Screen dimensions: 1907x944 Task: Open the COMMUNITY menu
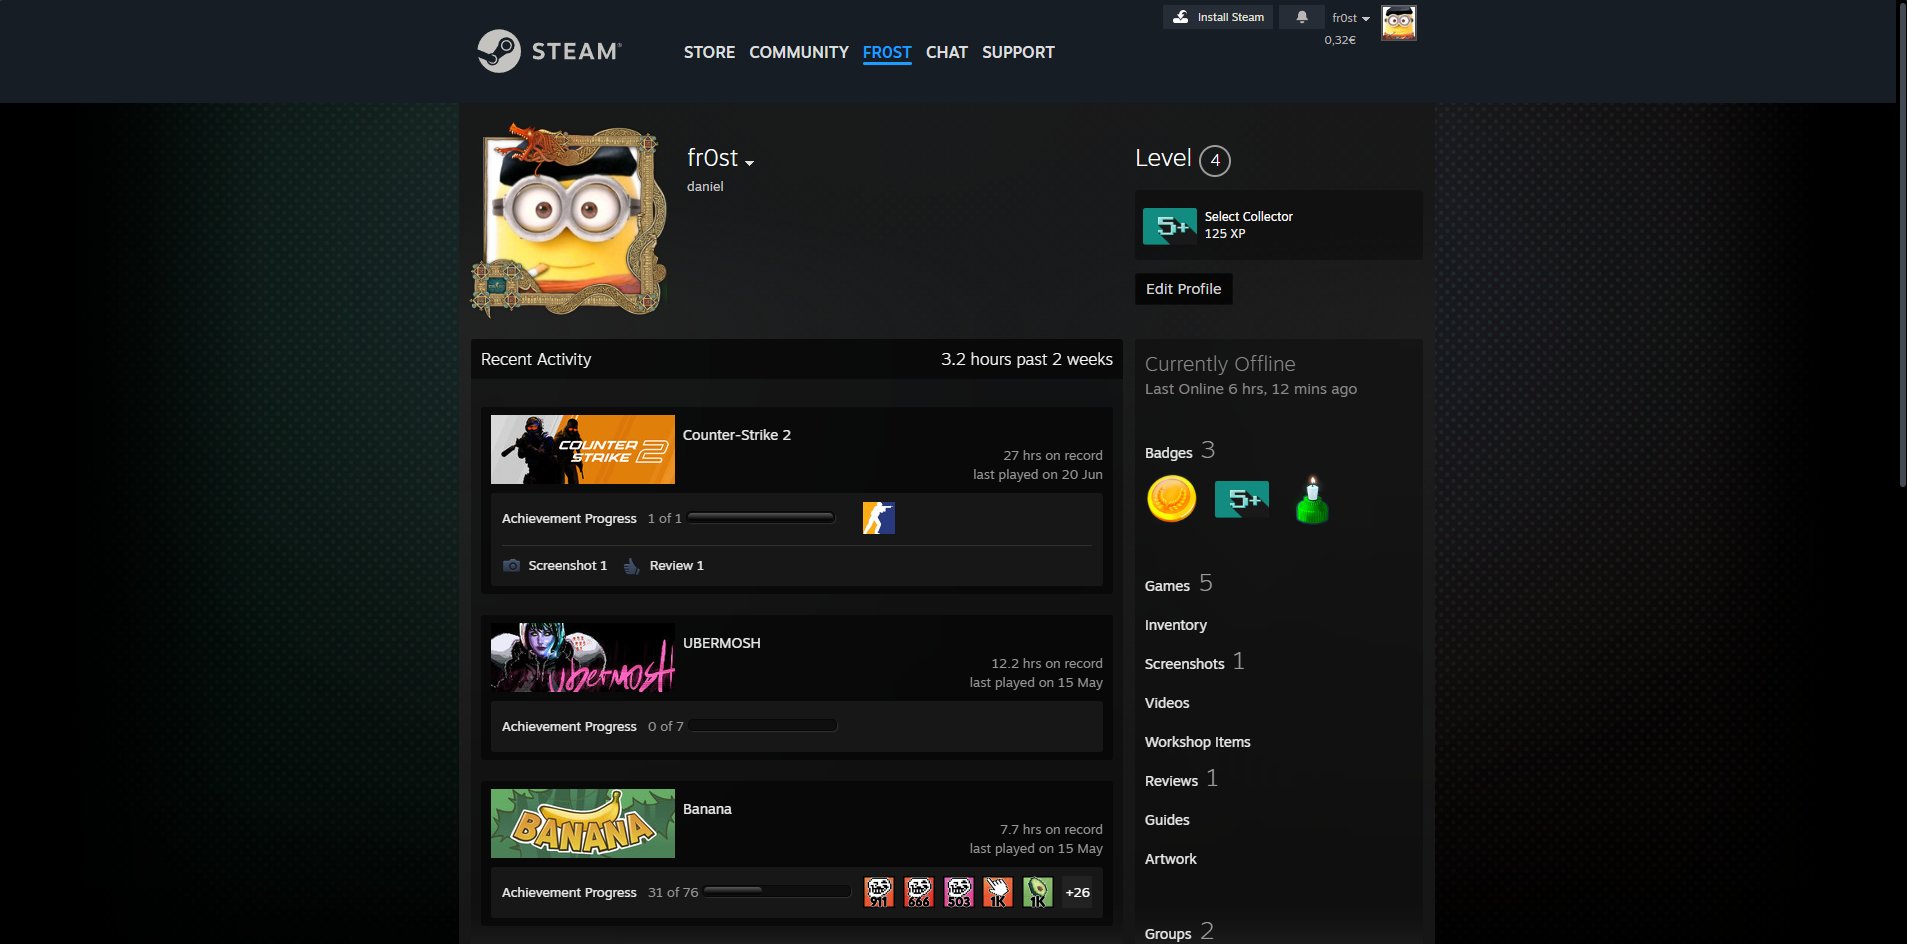[x=799, y=52]
